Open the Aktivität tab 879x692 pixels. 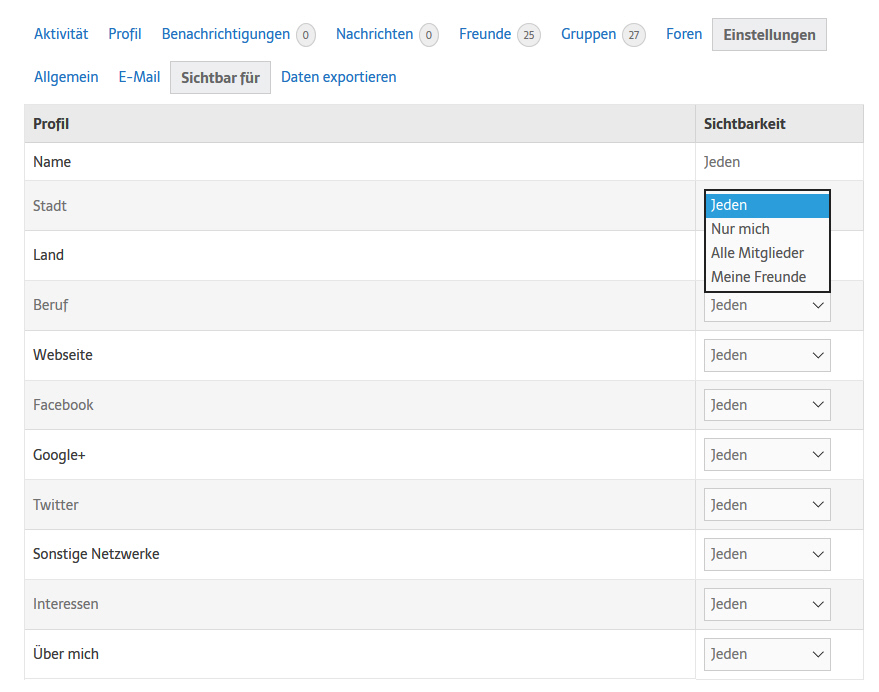point(61,34)
